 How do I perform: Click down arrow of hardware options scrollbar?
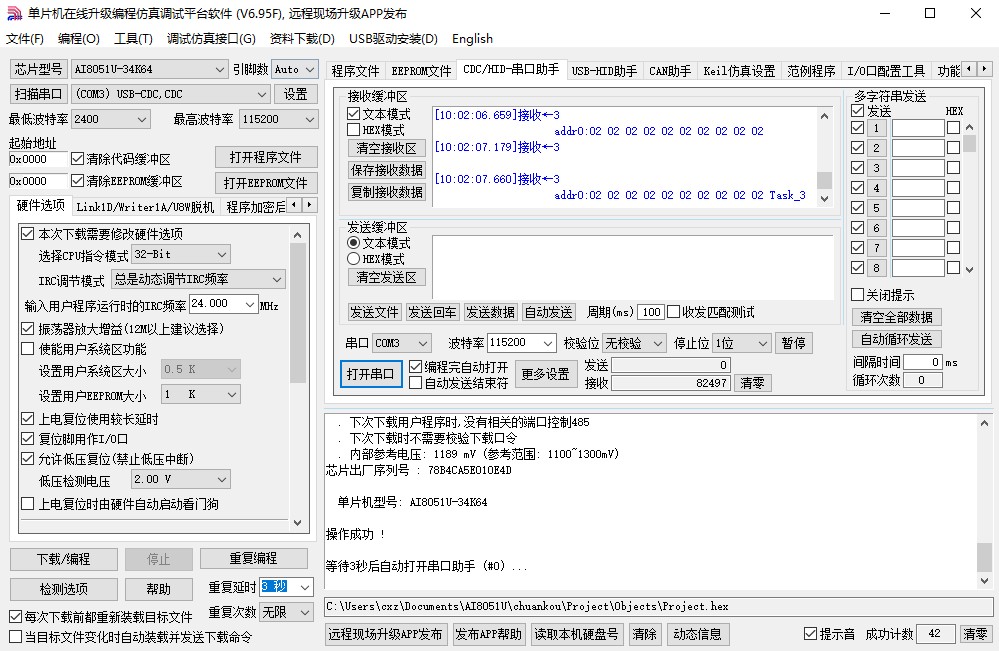[x=298, y=522]
